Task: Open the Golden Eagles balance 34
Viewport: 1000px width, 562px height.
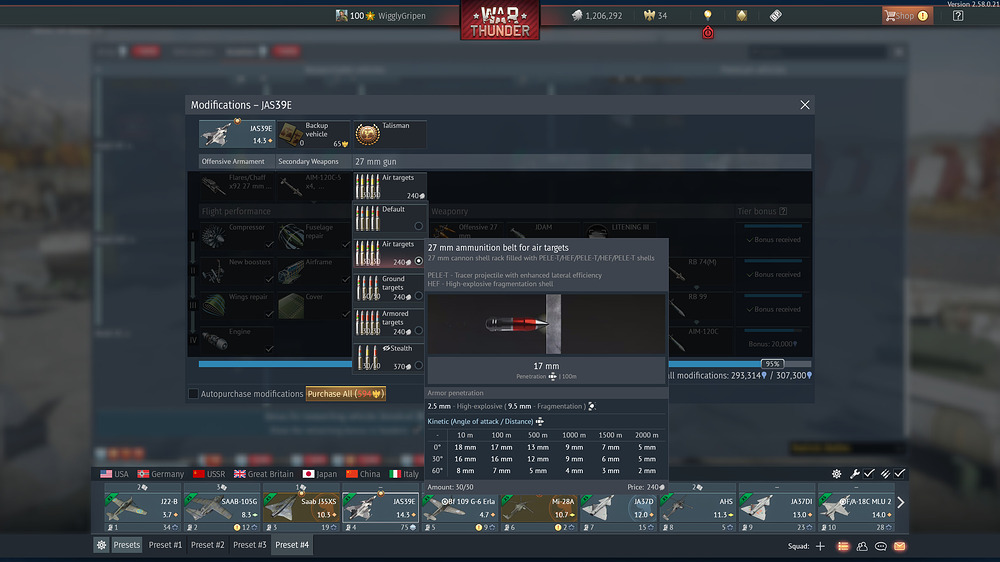Action: pyautogui.click(x=656, y=15)
